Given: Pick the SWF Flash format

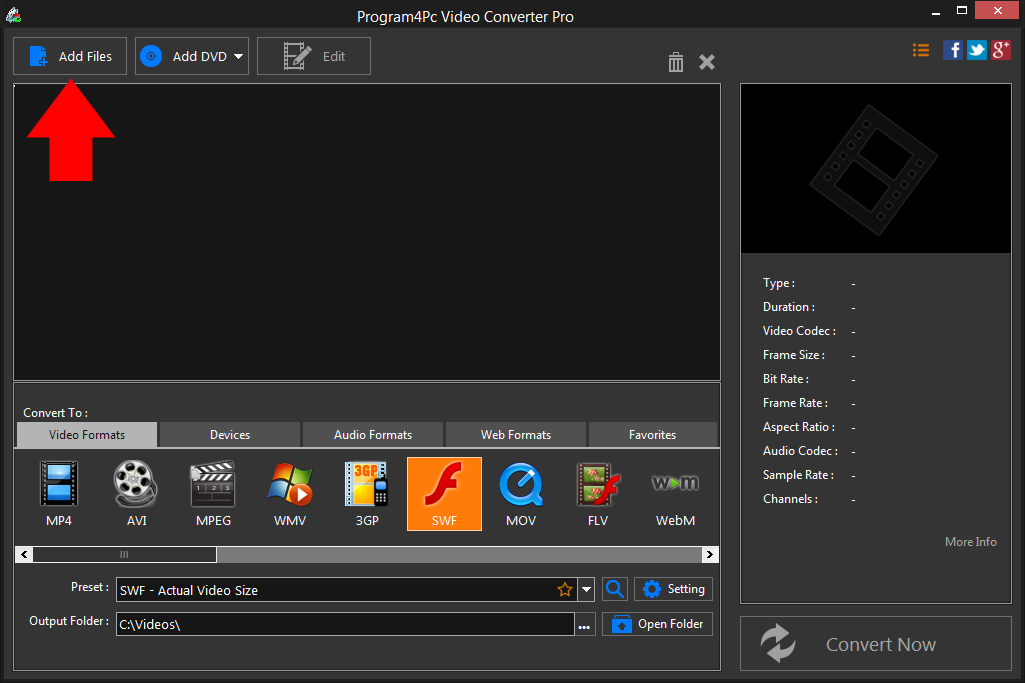Looking at the screenshot, I should [x=444, y=493].
